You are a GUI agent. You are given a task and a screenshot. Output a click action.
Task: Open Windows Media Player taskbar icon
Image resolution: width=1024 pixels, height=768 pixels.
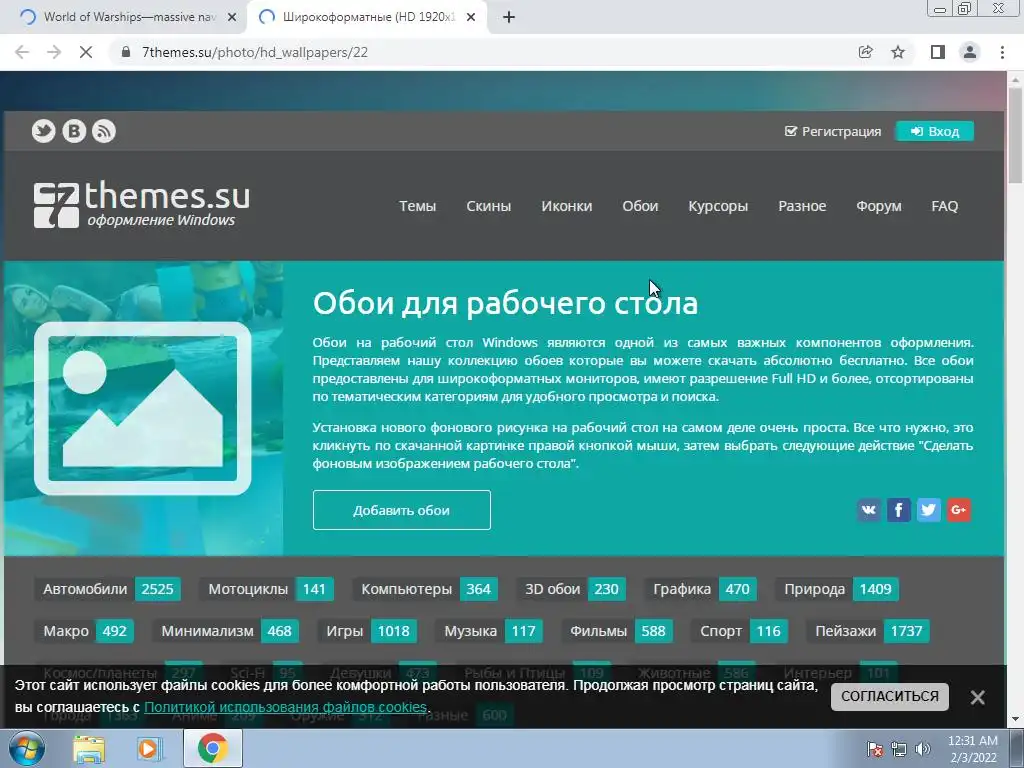point(150,749)
